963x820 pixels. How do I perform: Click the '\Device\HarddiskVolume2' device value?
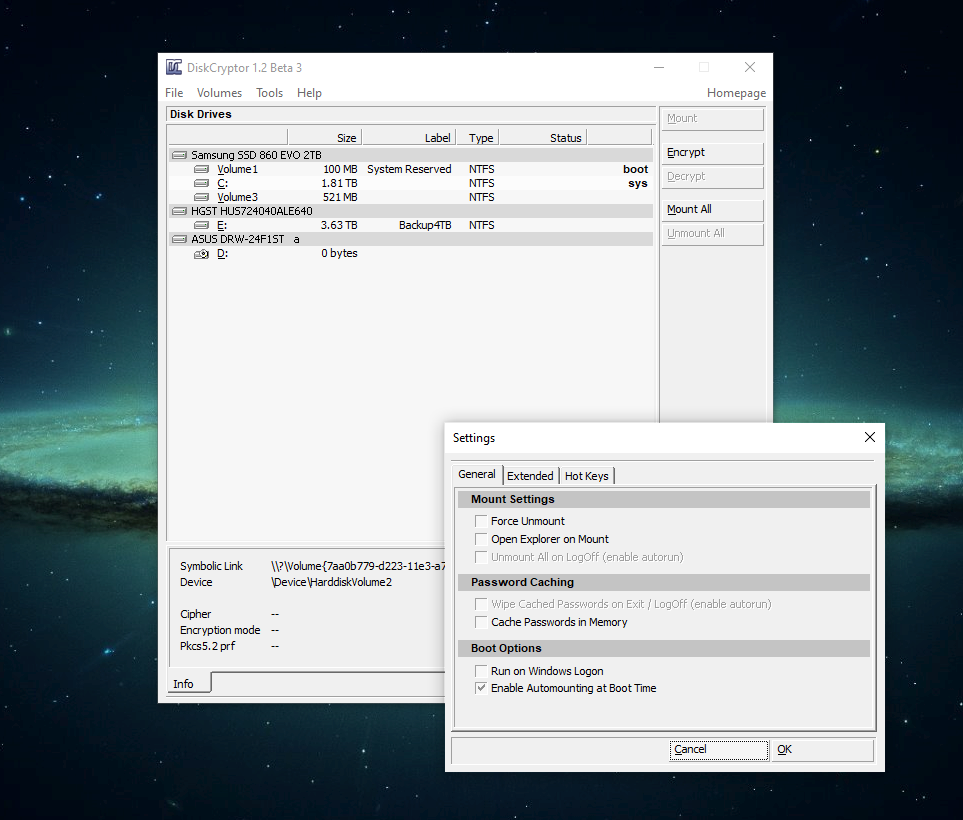tap(331, 582)
